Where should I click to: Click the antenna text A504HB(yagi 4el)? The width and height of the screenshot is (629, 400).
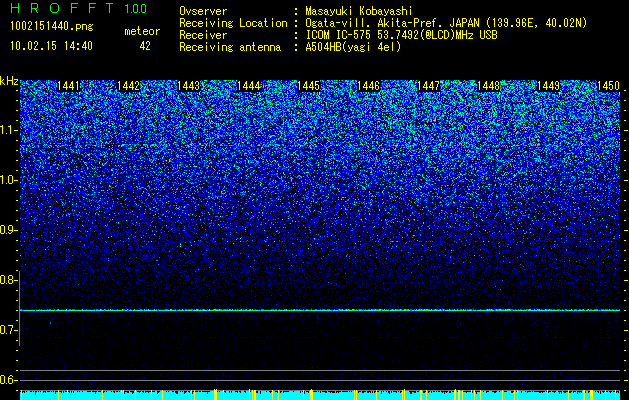(353, 47)
